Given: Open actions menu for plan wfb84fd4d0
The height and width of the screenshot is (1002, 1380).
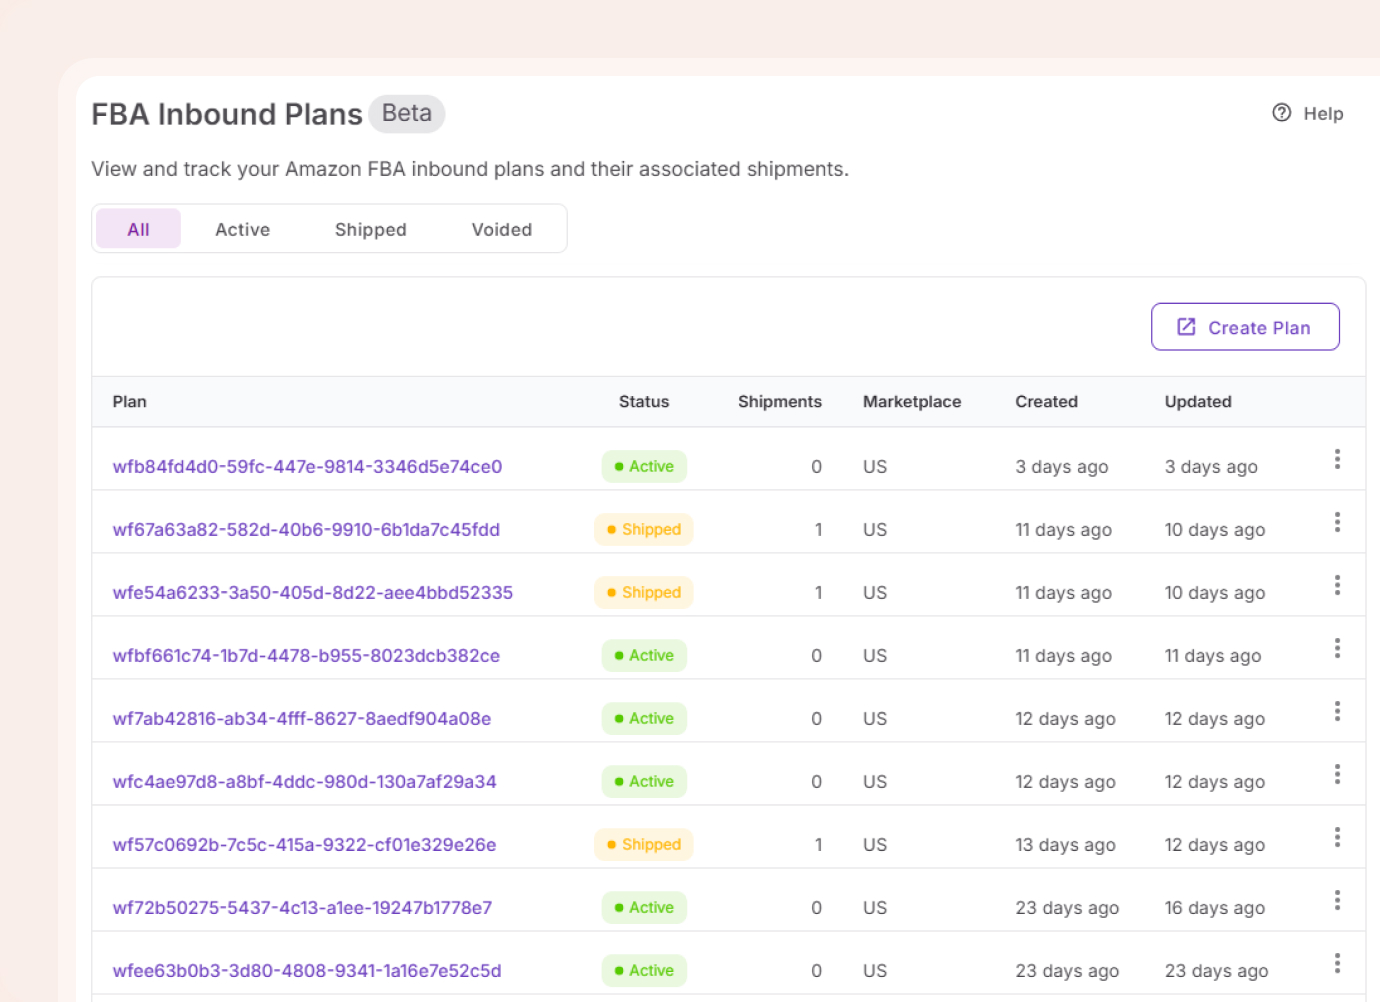Looking at the screenshot, I should coord(1336,459).
